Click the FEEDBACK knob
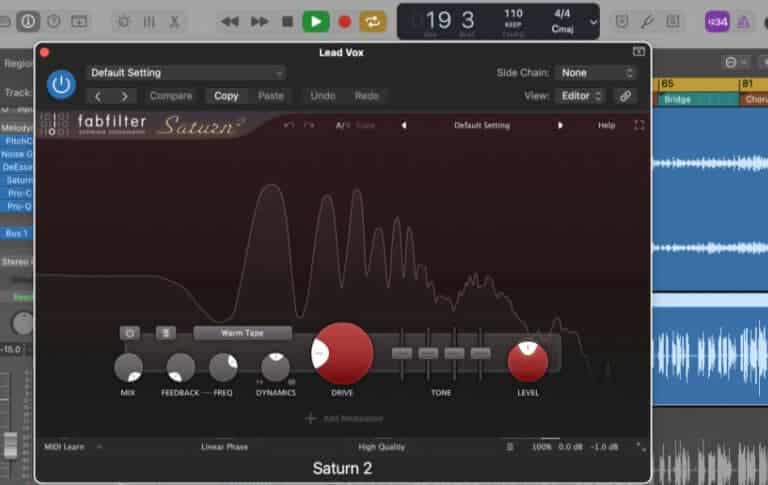The image size is (768, 485). tap(180, 367)
